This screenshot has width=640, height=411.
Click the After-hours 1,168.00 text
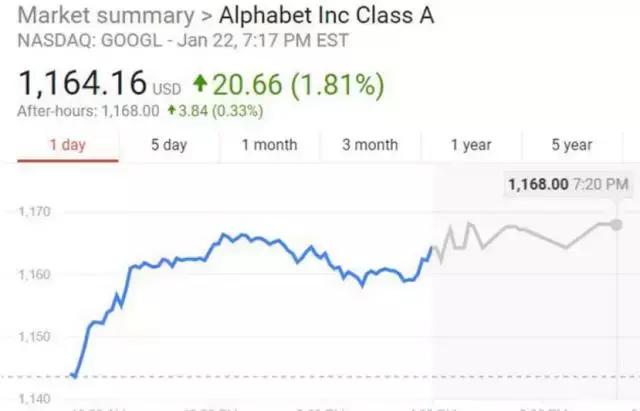[x=88, y=111]
